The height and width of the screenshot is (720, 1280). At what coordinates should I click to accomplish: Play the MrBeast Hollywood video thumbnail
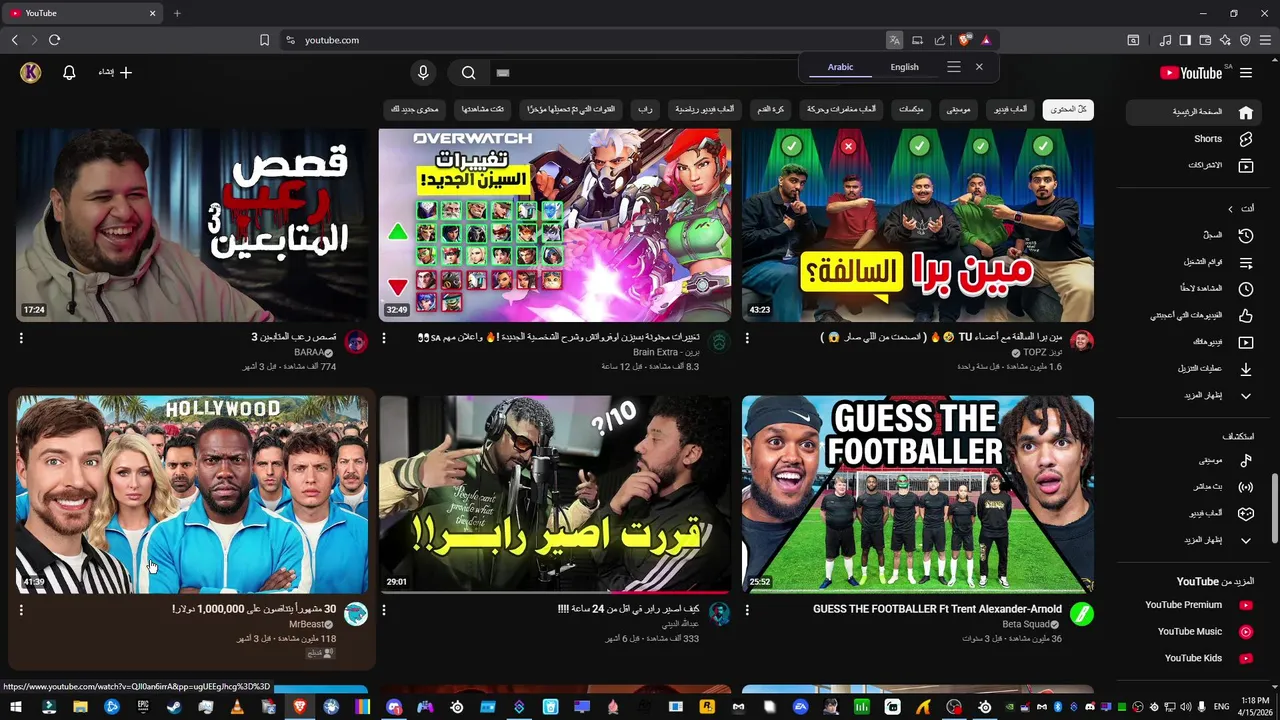click(192, 494)
